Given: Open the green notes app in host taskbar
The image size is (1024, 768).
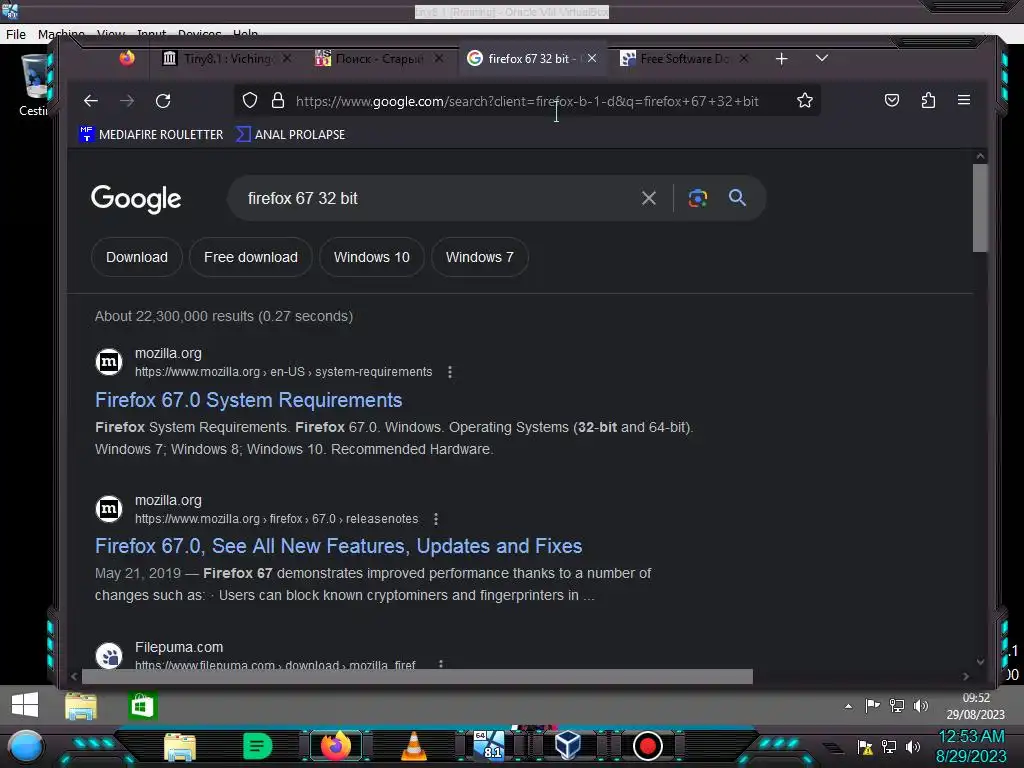Looking at the screenshot, I should click(257, 746).
